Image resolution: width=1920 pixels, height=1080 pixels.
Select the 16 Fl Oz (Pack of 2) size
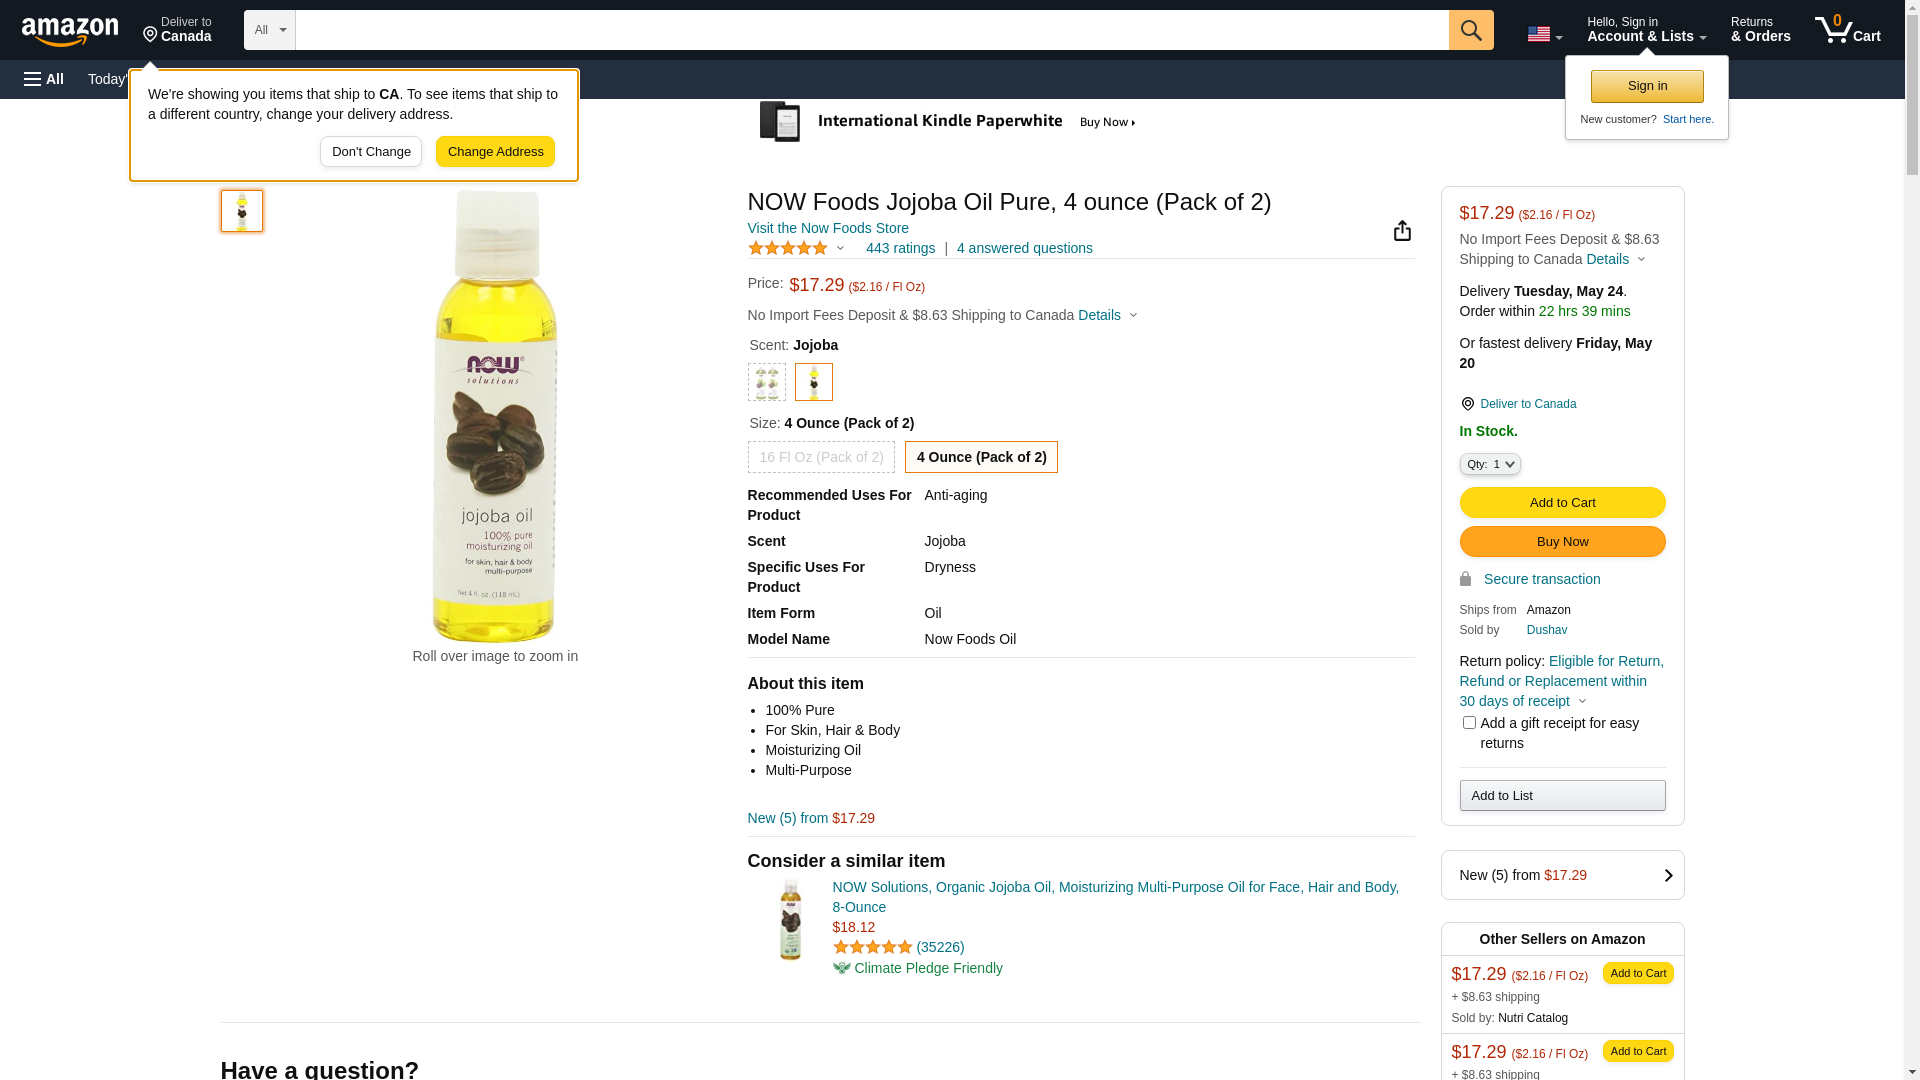821,457
